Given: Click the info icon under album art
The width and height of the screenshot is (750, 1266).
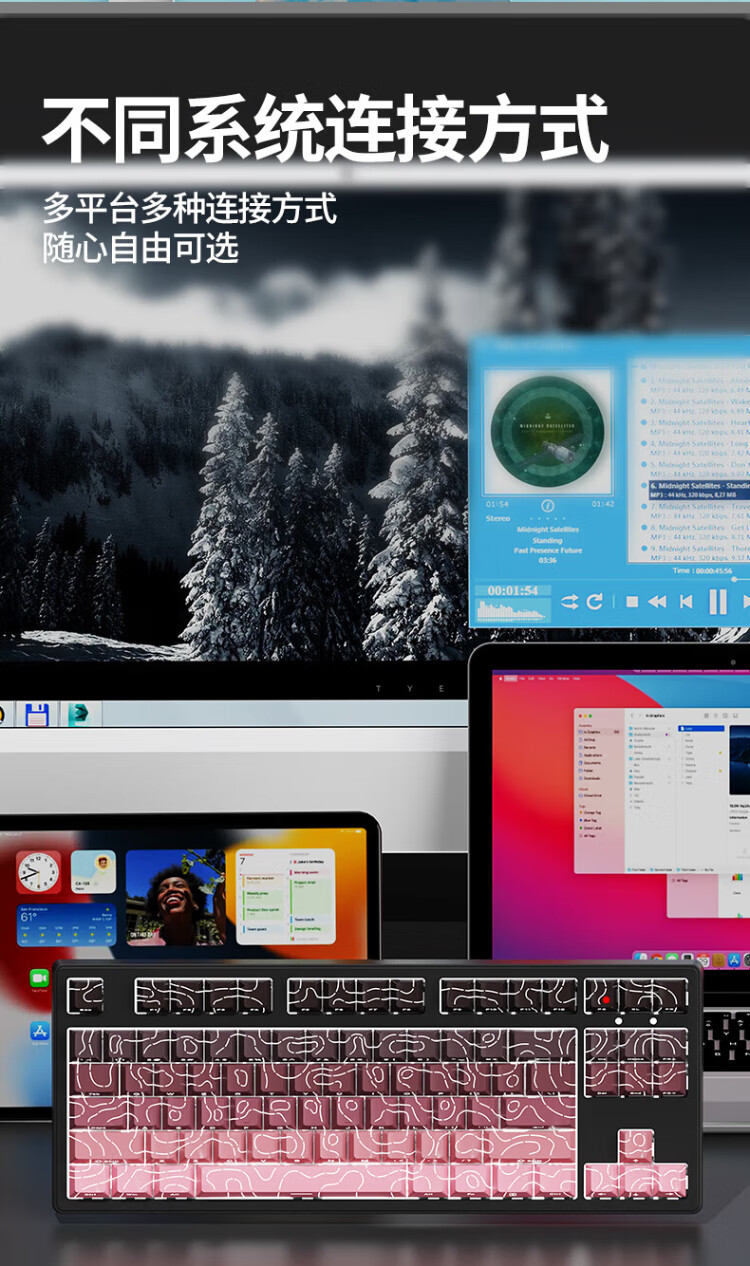Looking at the screenshot, I should click(x=547, y=505).
